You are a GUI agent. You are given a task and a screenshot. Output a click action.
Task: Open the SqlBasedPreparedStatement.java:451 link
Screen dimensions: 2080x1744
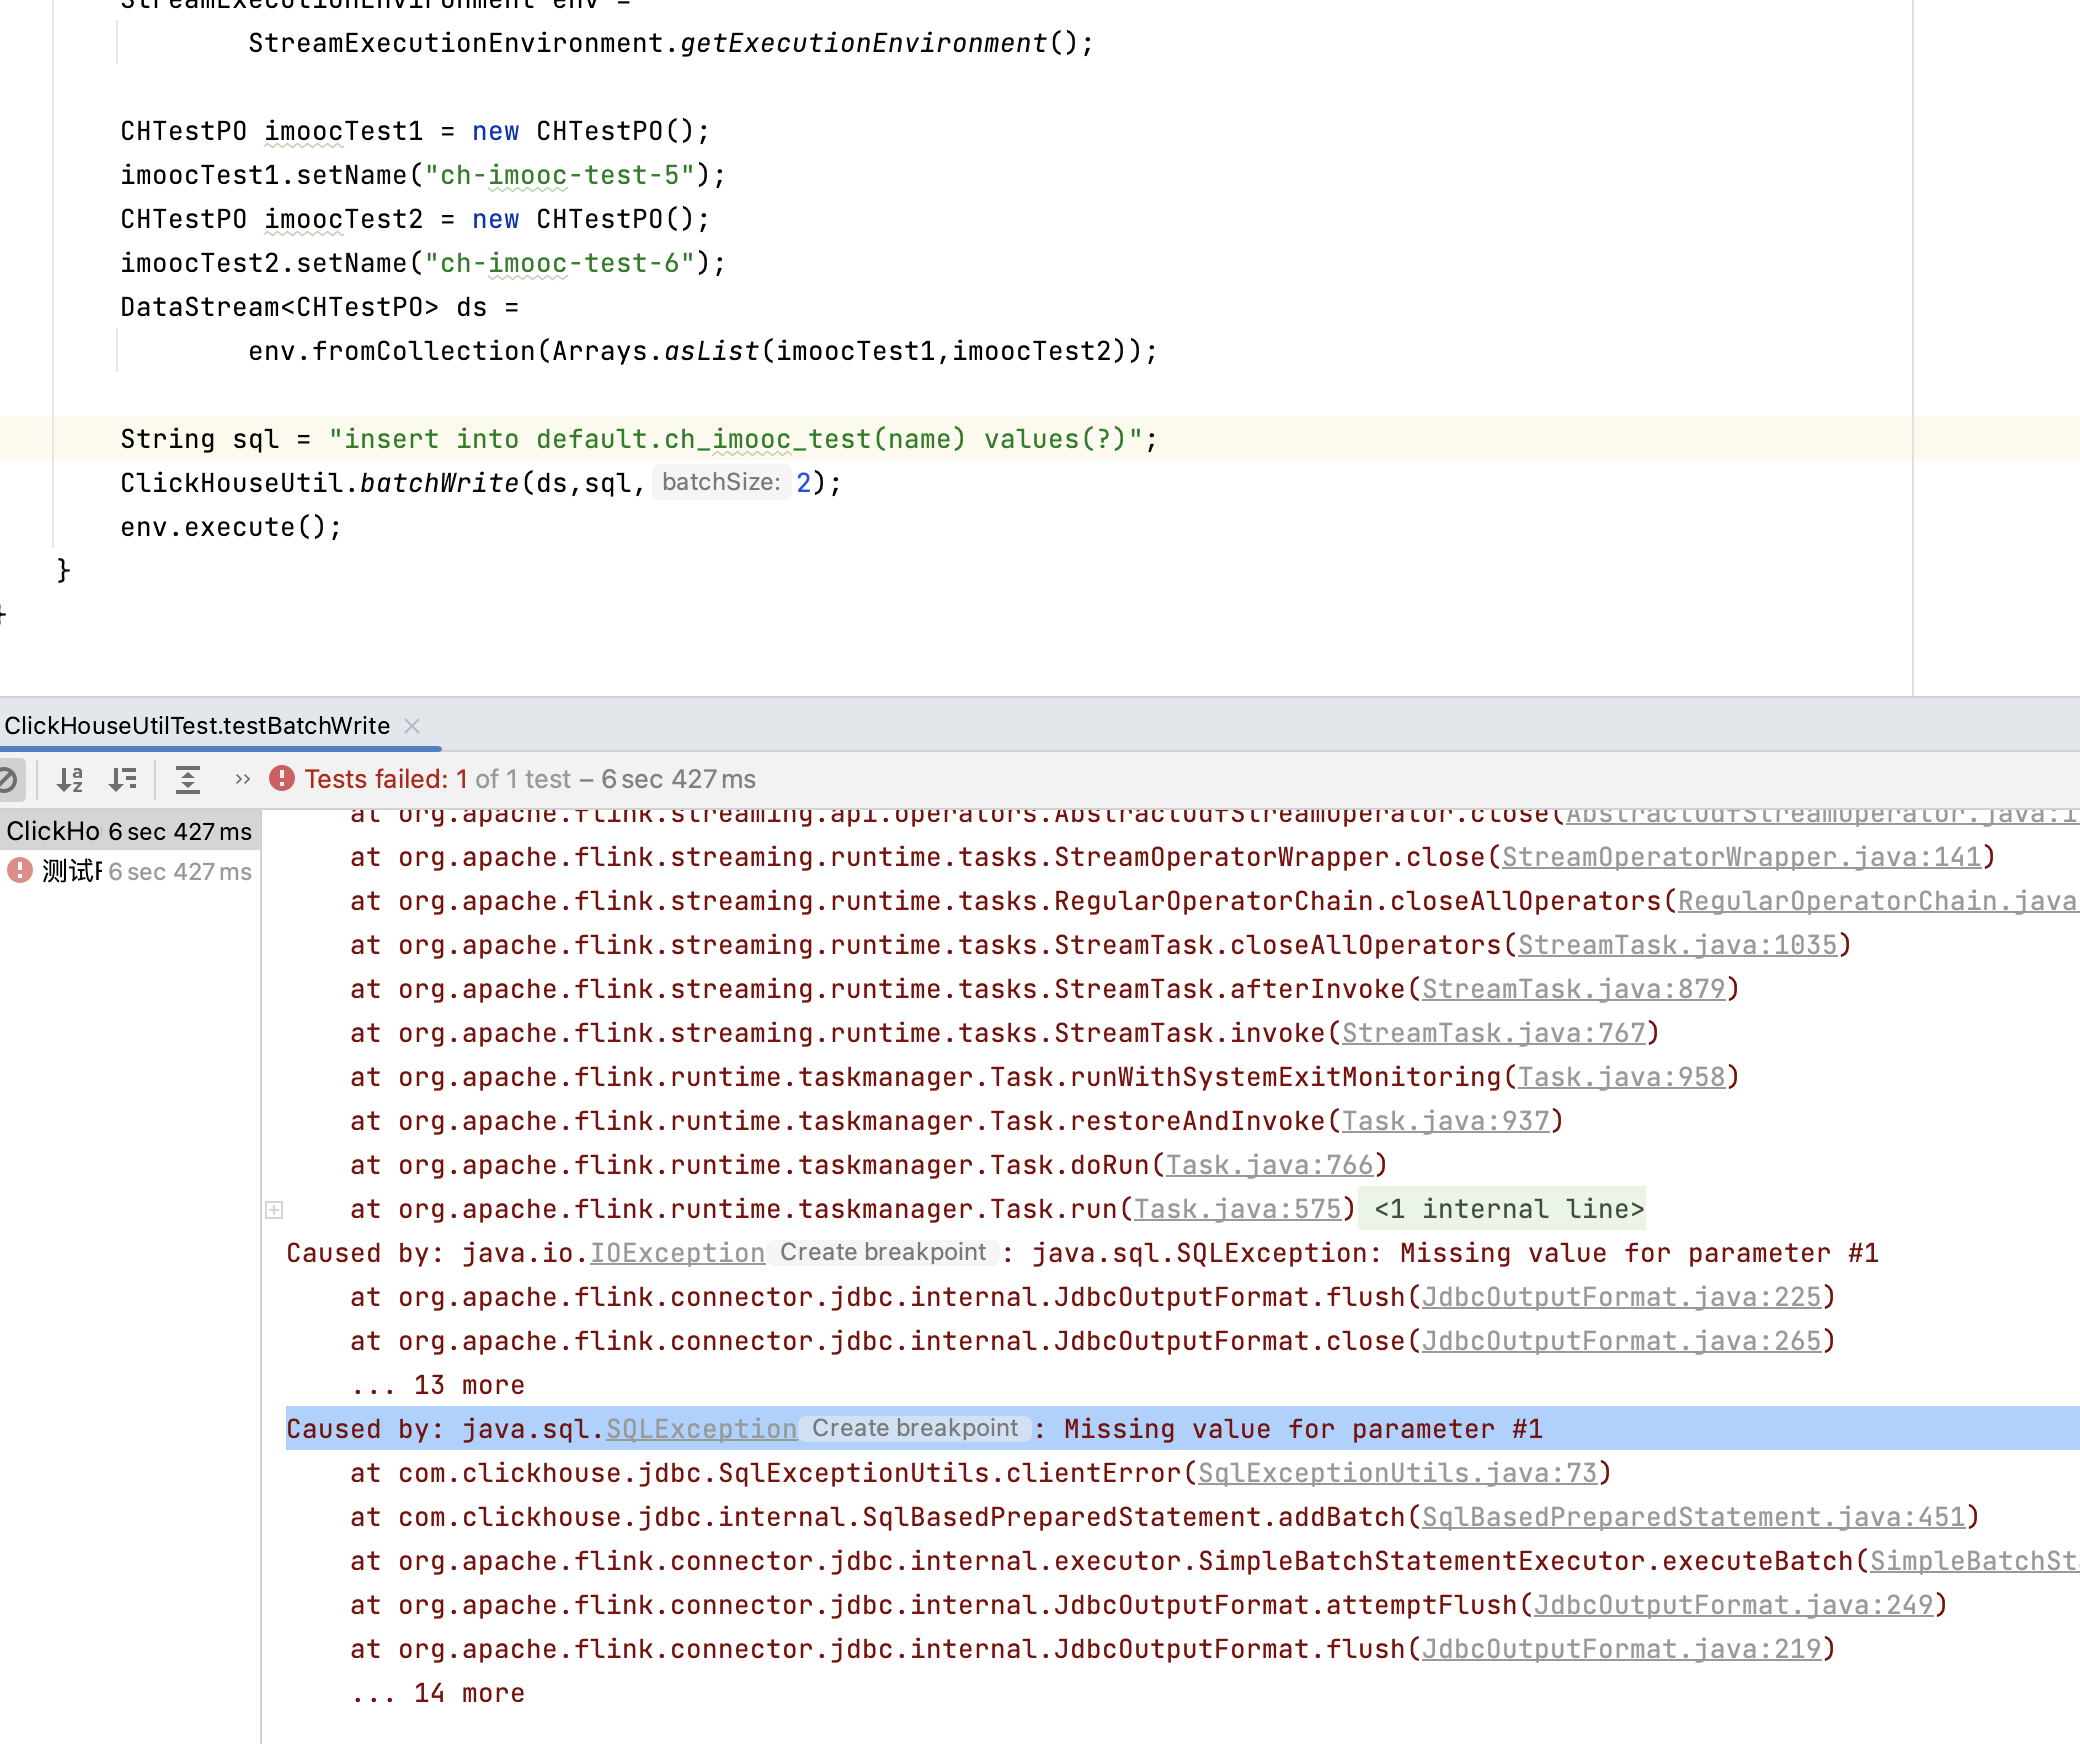(x=1693, y=1517)
